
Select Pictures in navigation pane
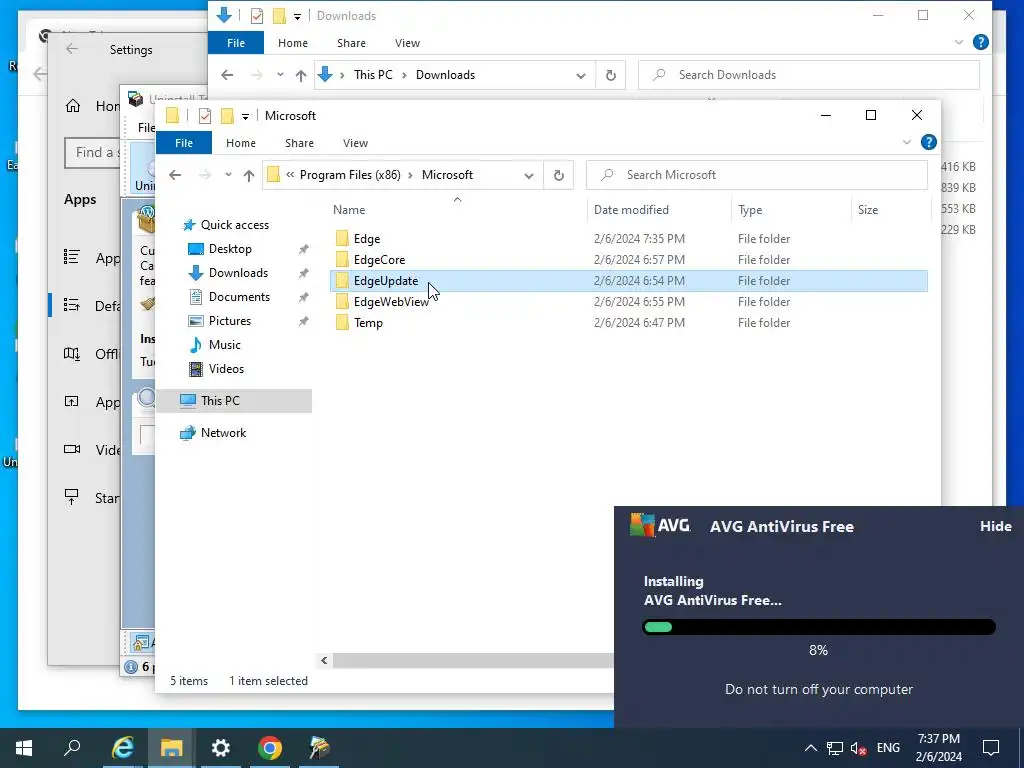tap(229, 321)
